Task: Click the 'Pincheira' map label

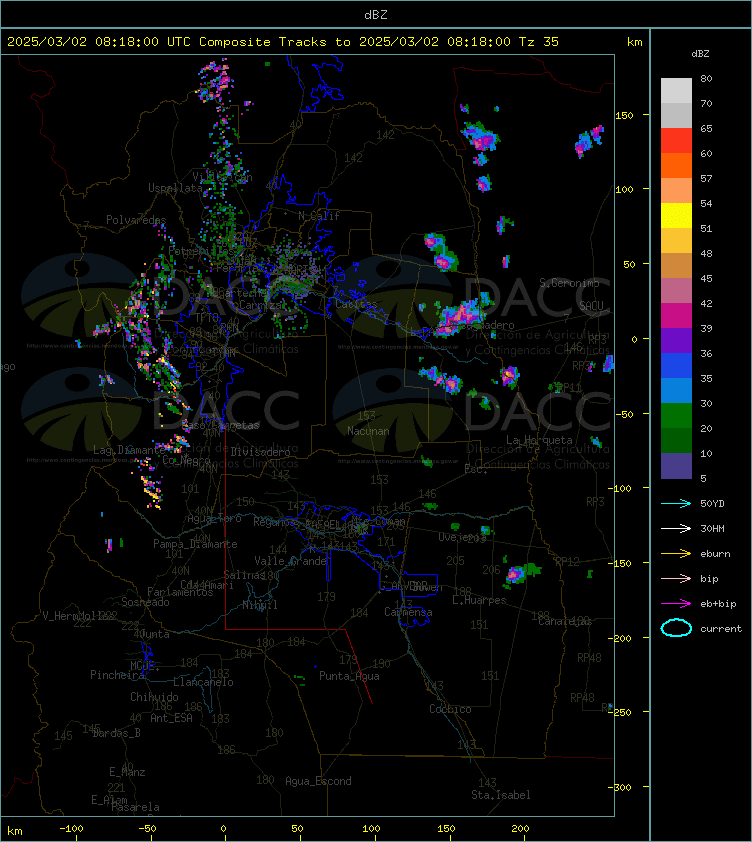Action: [117, 674]
